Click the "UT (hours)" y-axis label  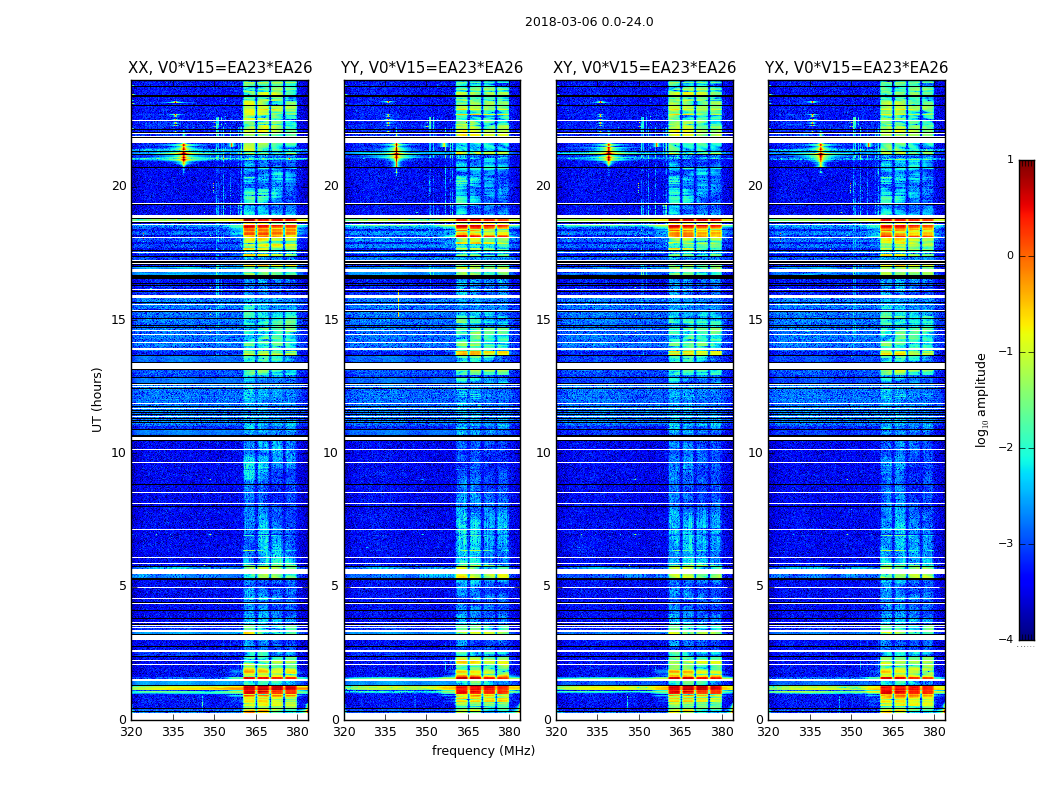point(98,399)
